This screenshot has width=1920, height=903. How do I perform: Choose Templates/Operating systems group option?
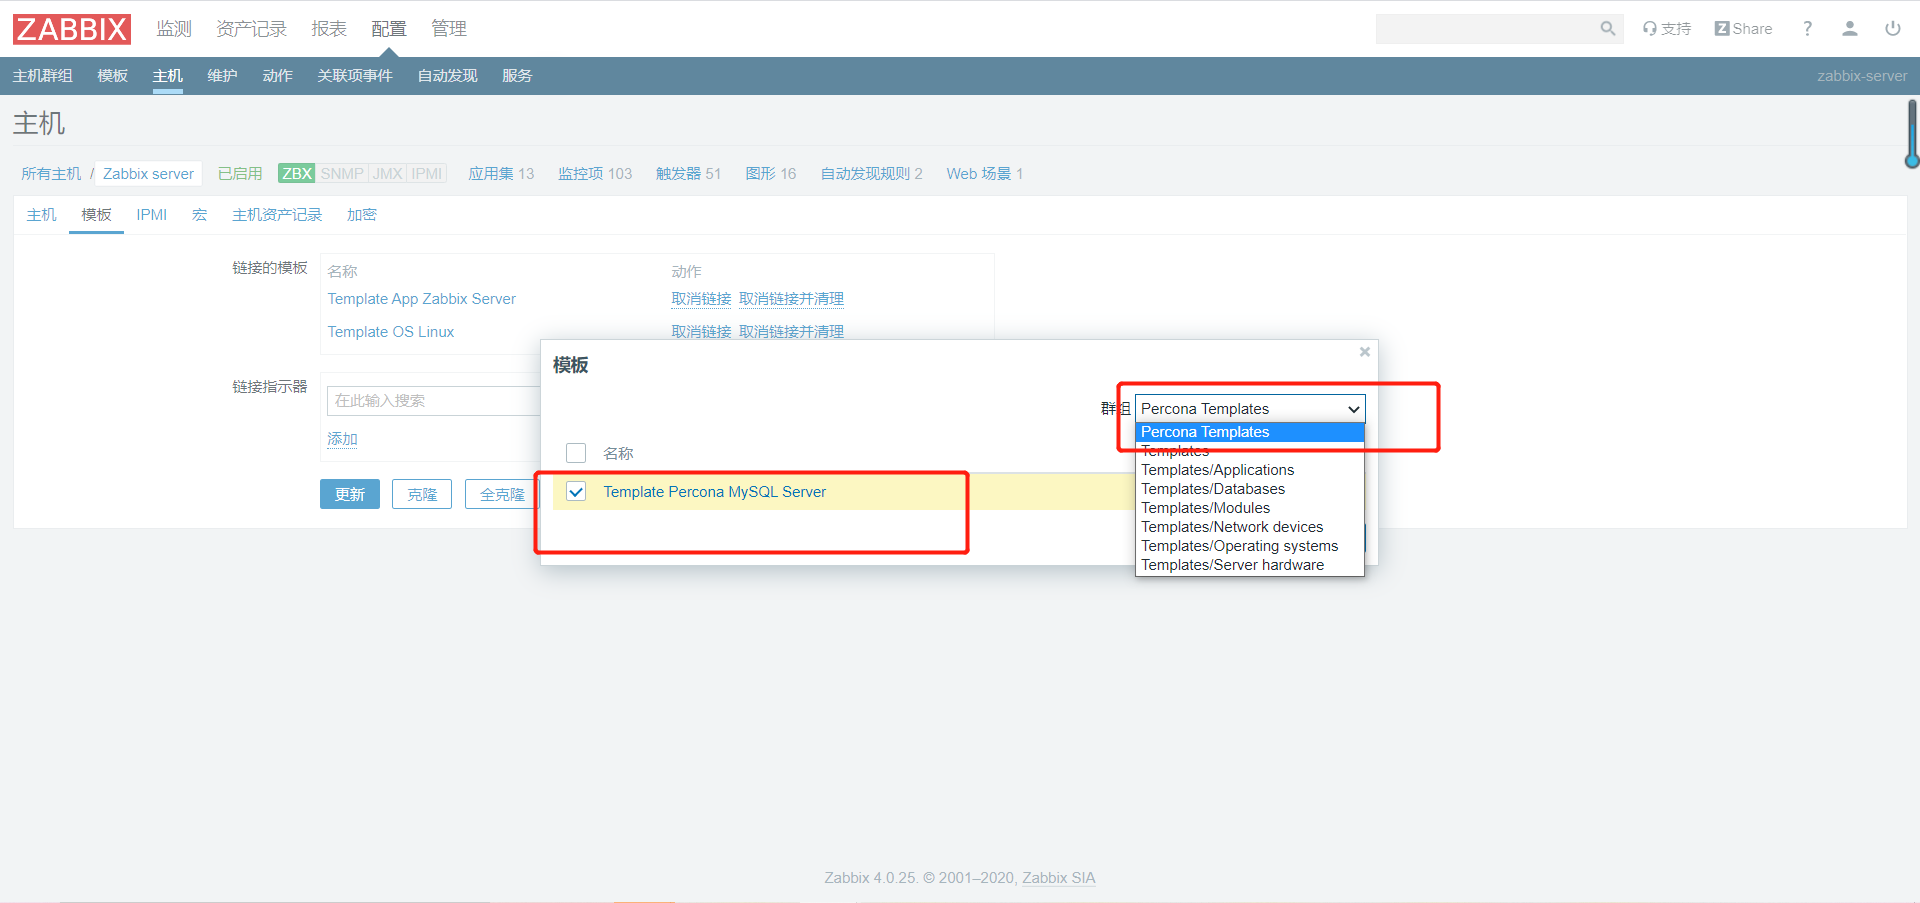click(x=1250, y=546)
